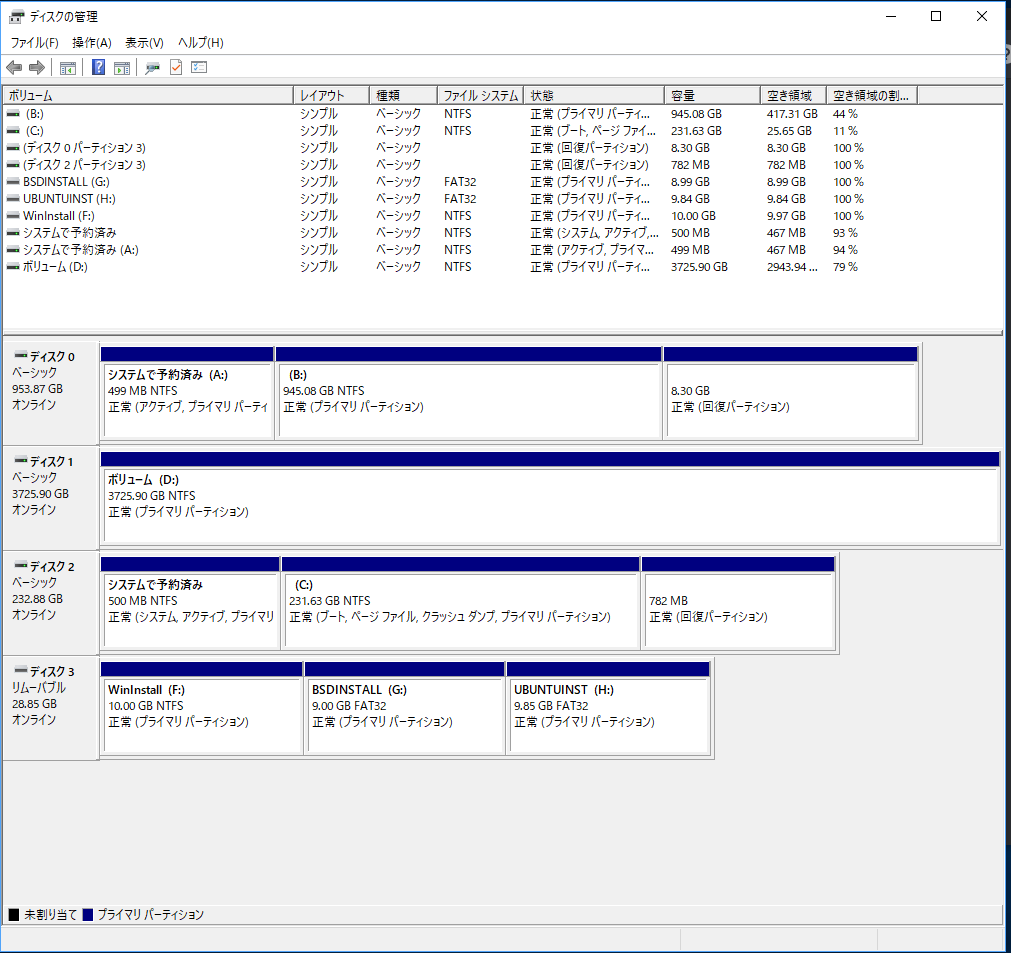Toggle the show/hide console tree icon
Viewport: 1011px width, 953px height.
68,67
